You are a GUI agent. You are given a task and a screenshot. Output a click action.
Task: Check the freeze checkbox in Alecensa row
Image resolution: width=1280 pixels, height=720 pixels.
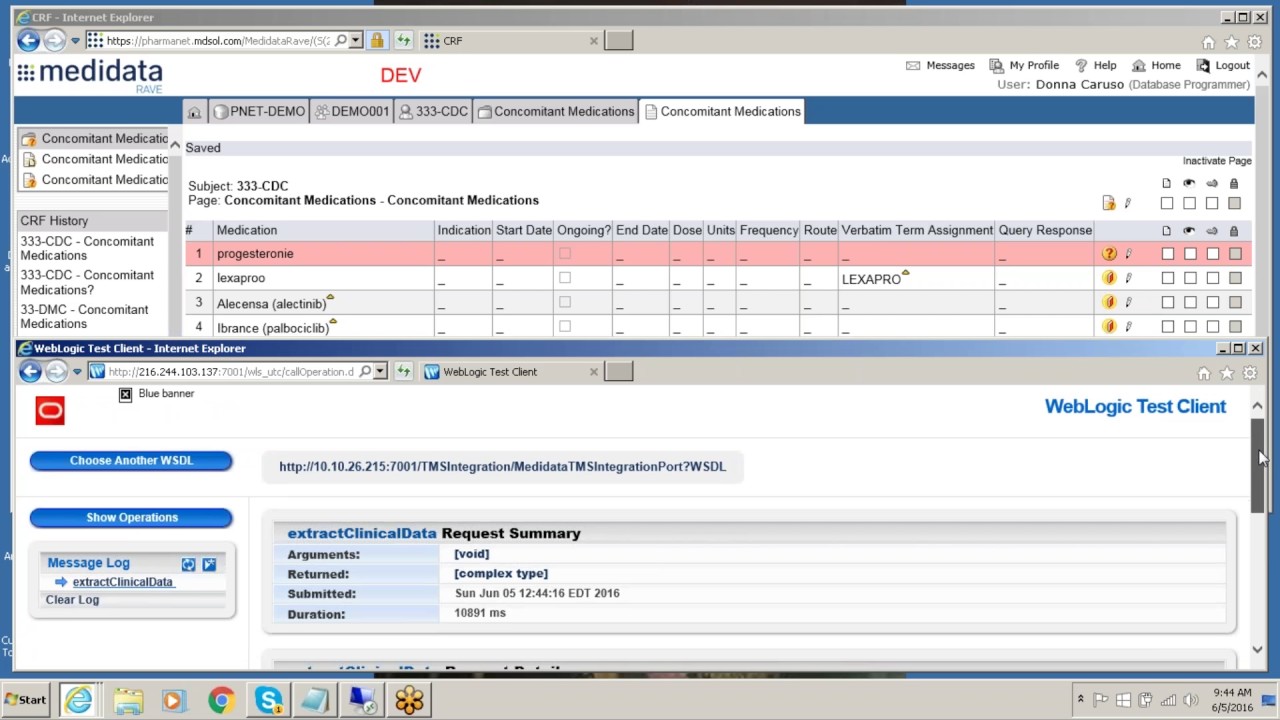(1212, 302)
